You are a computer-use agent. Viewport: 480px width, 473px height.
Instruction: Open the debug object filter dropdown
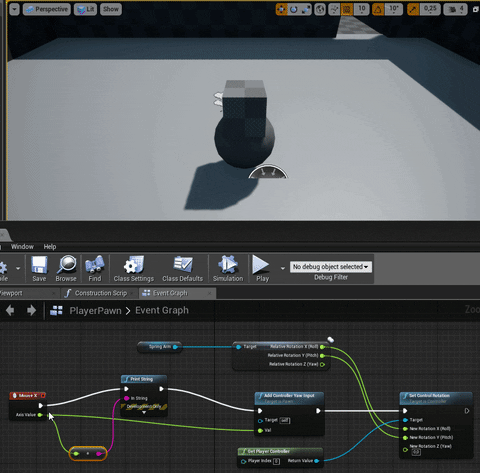point(331,267)
